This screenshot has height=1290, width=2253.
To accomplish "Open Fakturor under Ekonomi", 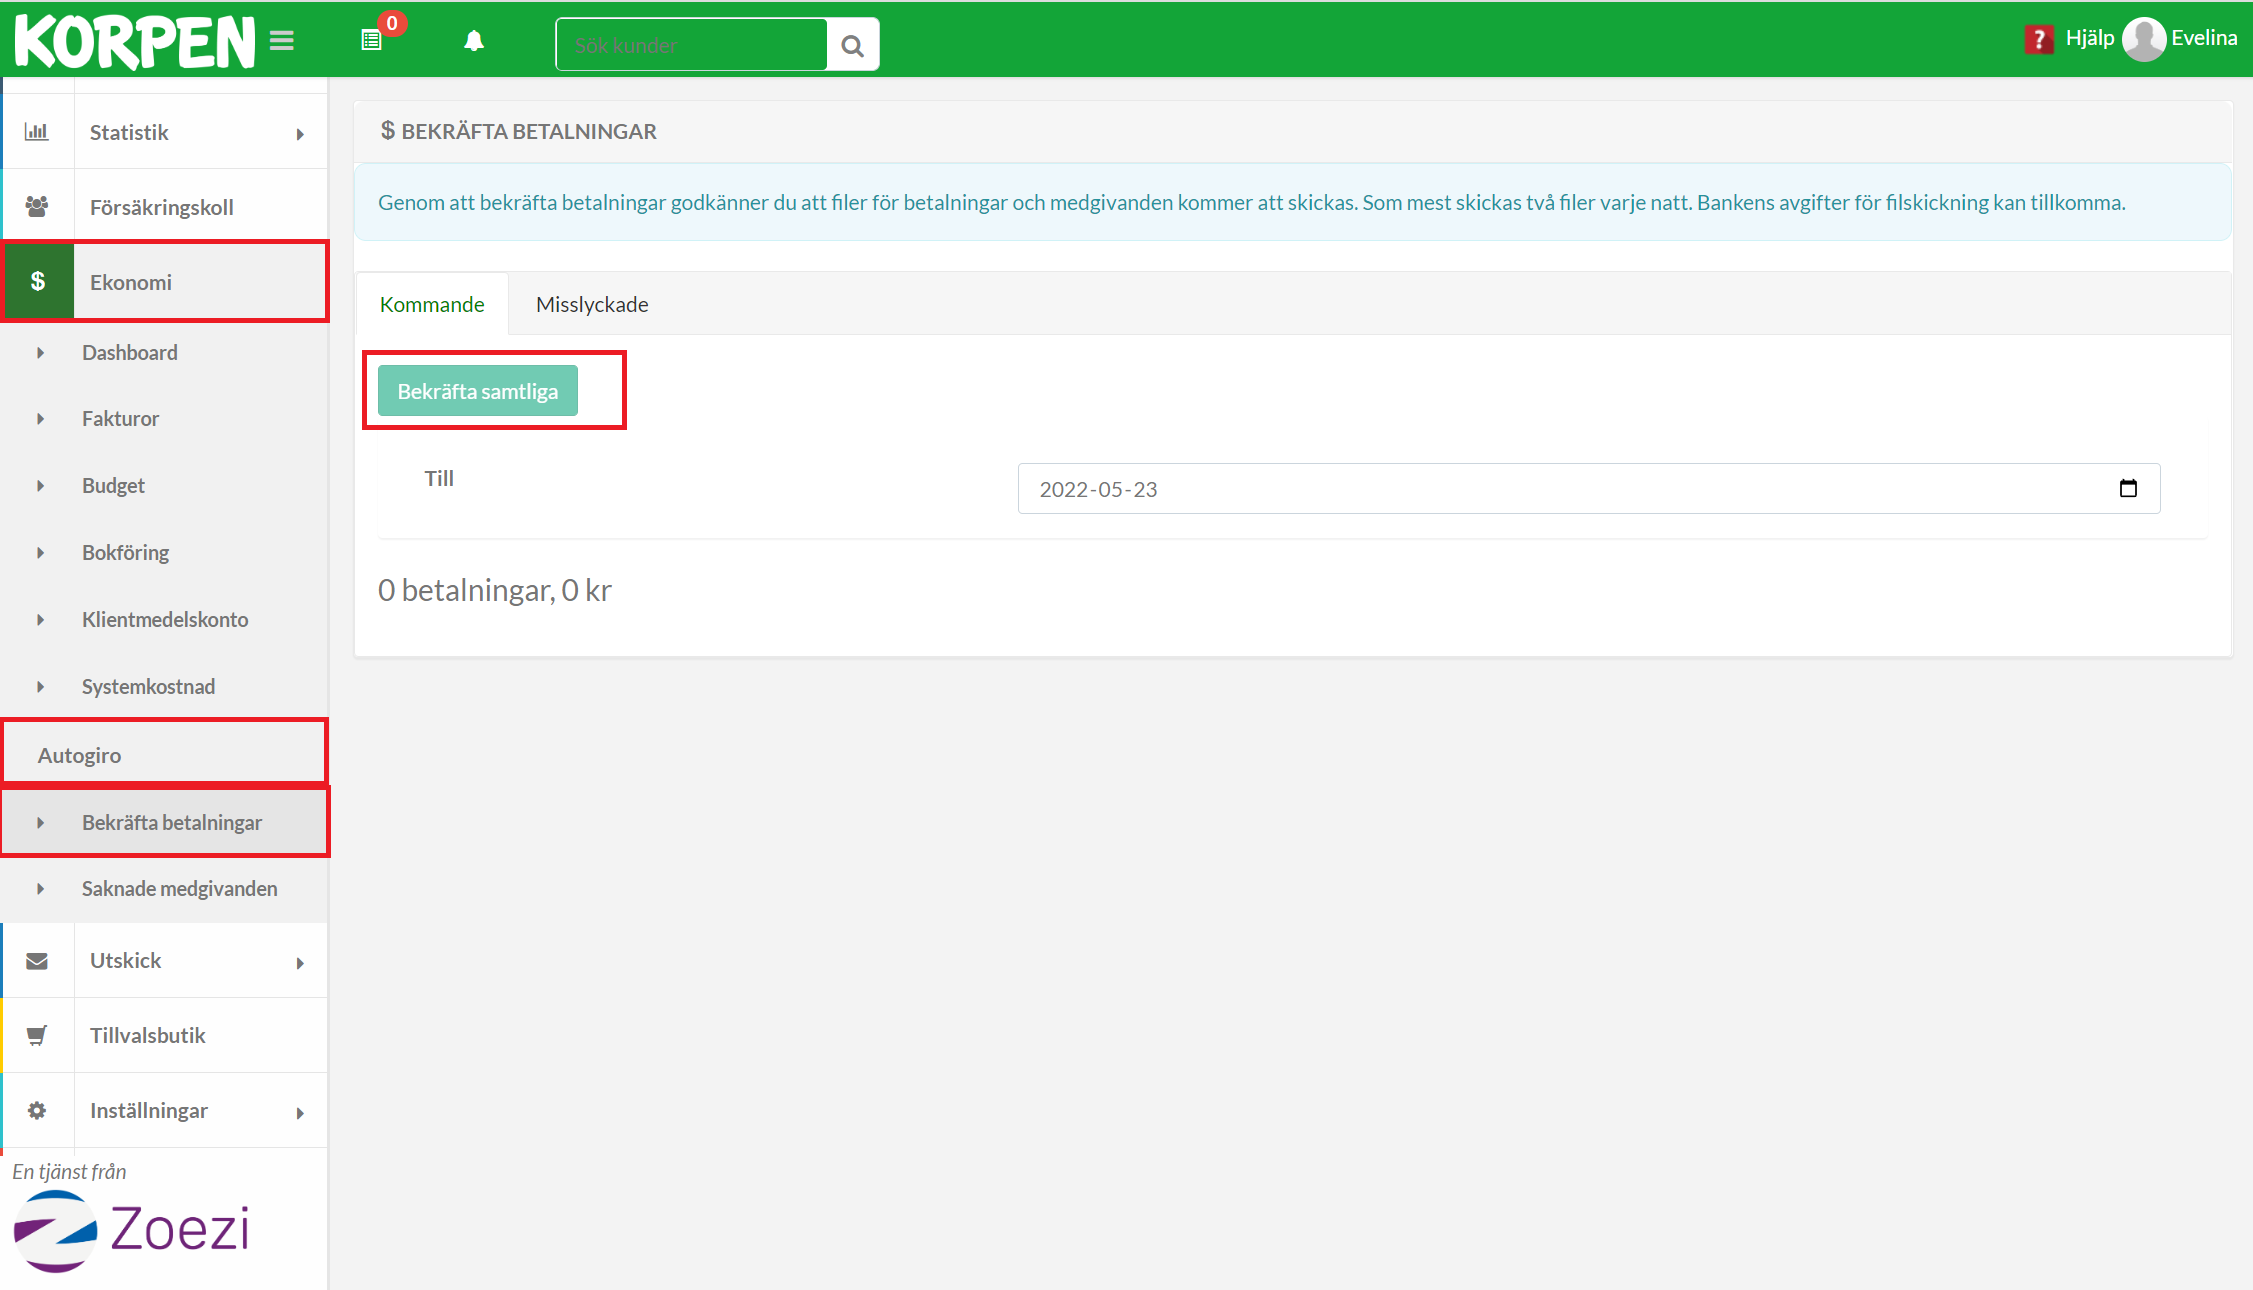I will coord(120,418).
